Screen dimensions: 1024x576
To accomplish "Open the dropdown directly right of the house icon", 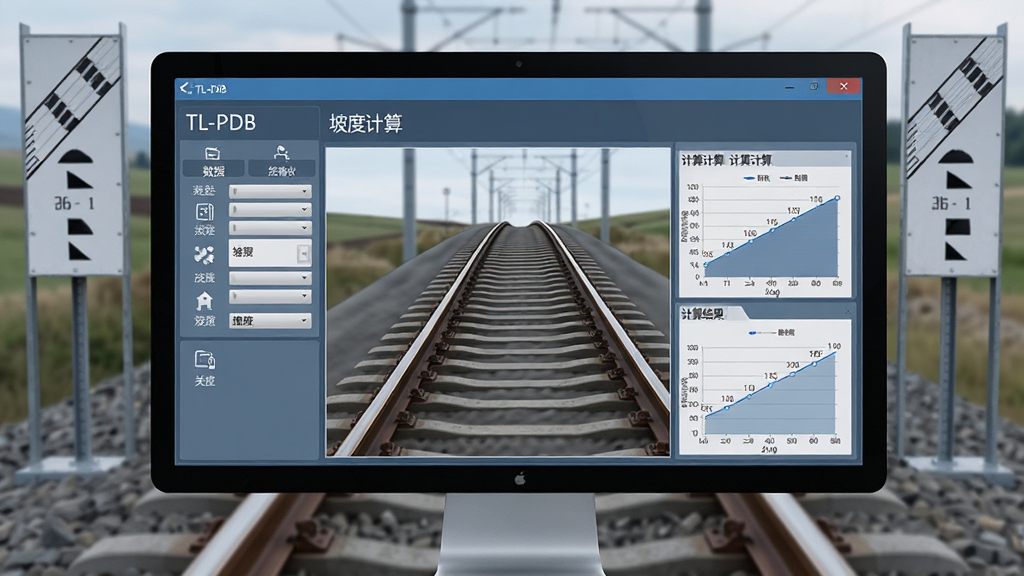I will 270,296.
